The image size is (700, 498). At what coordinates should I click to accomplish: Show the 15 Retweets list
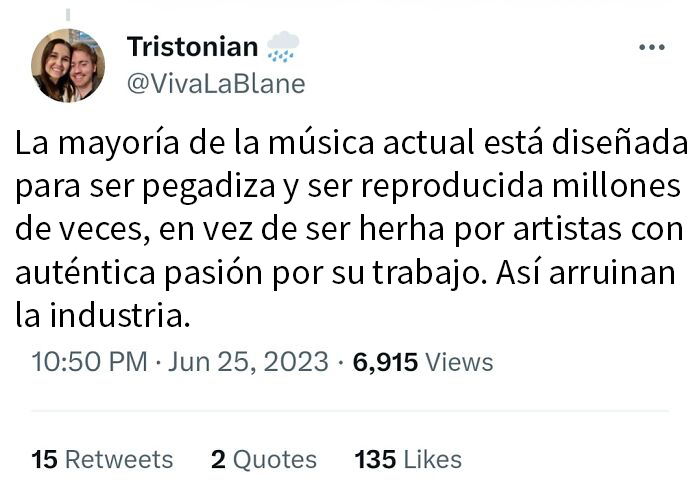102,459
